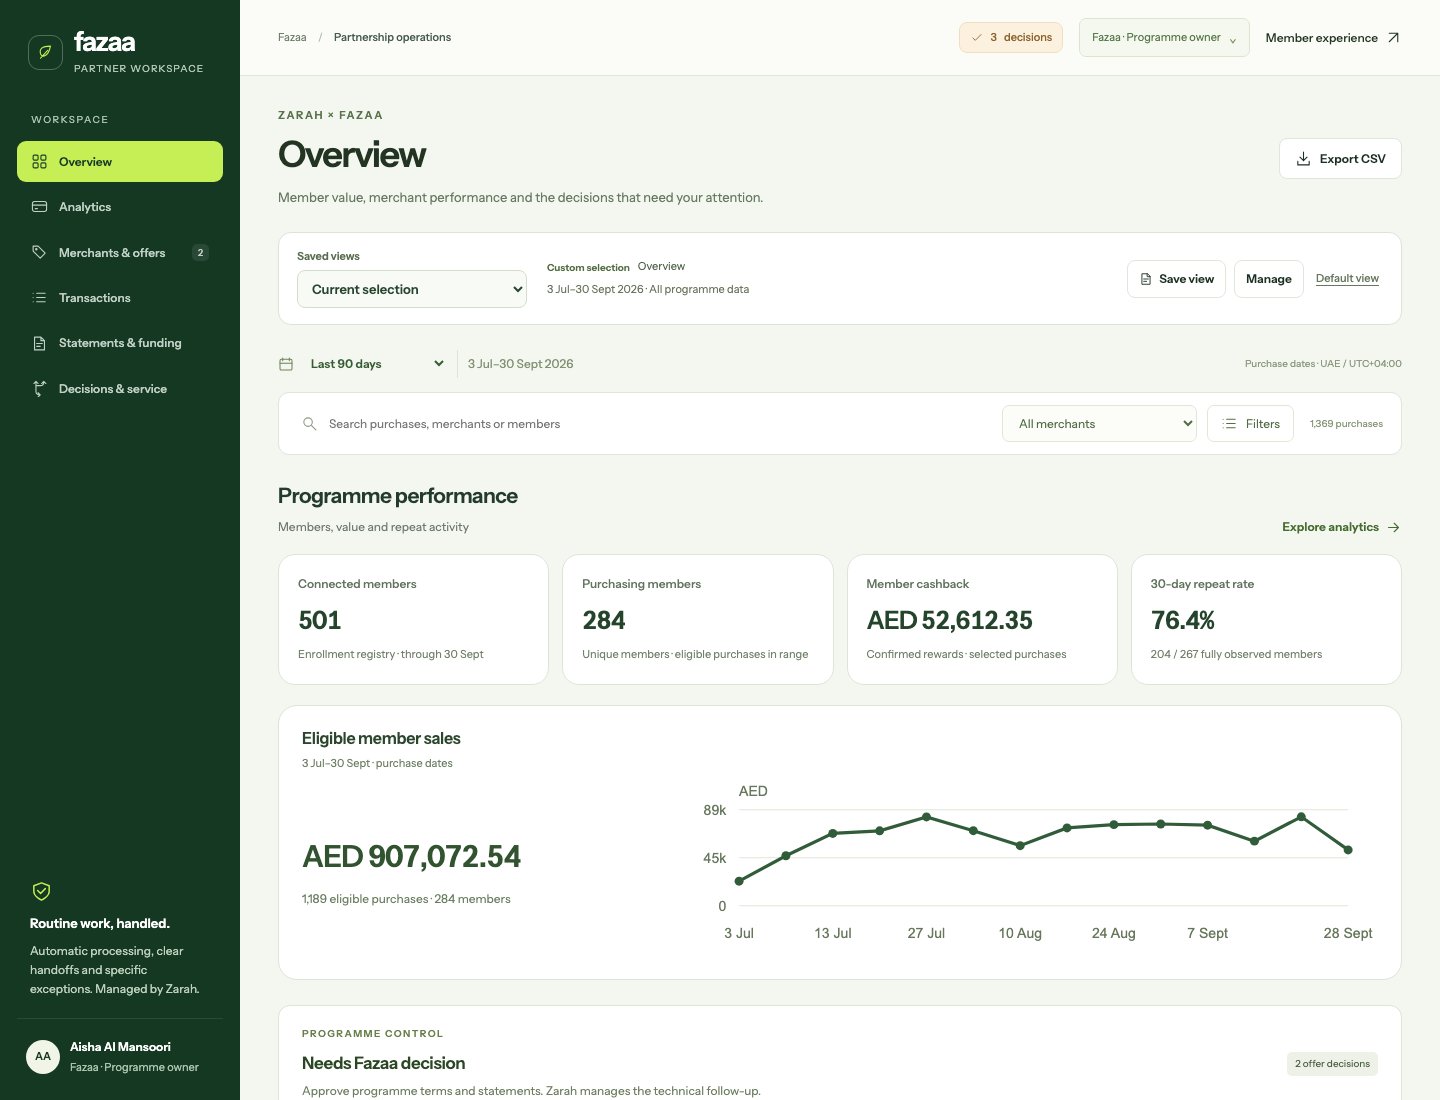Click the fazaa leaf logo icon
The width and height of the screenshot is (1440, 1100).
(x=45, y=52)
